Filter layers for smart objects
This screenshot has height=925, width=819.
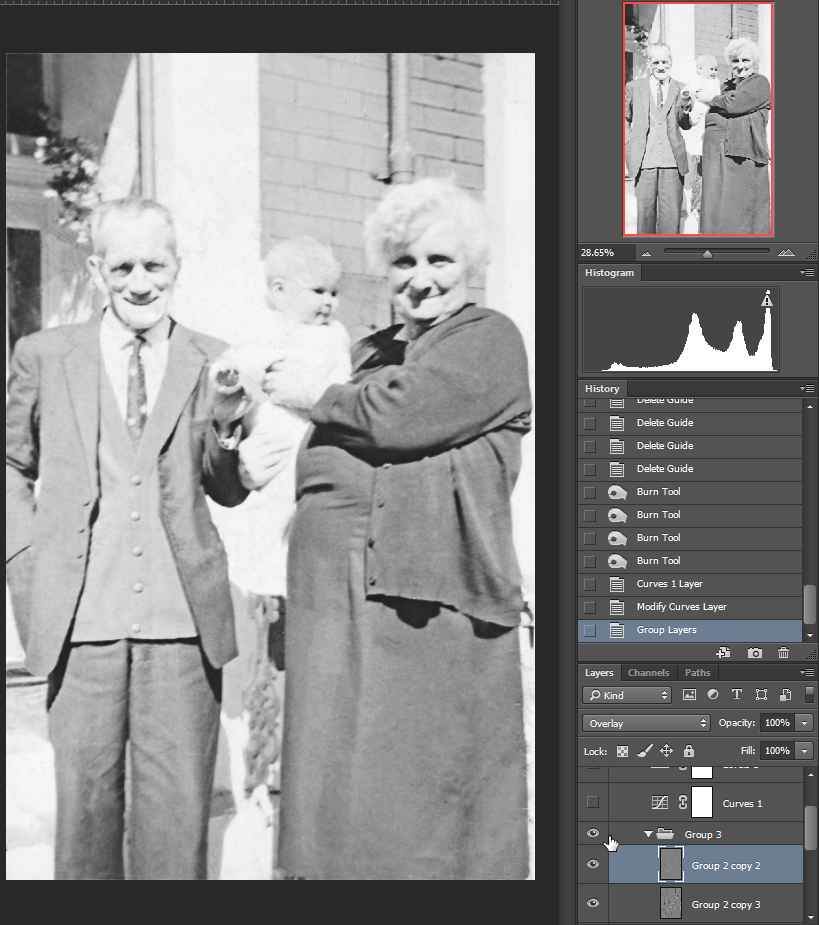click(785, 694)
